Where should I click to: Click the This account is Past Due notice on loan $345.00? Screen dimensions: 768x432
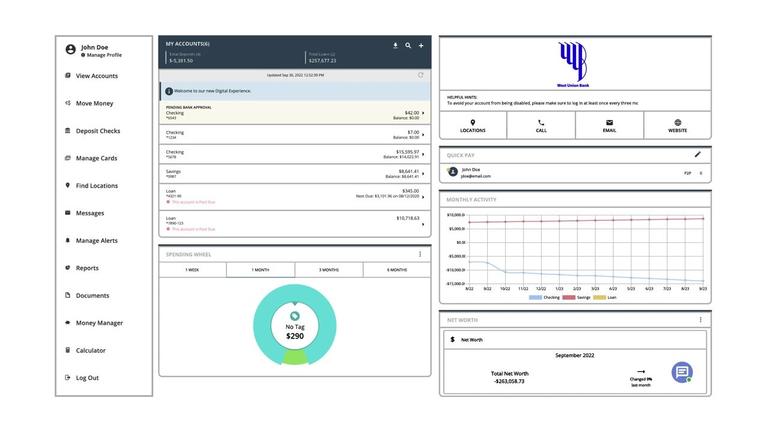[193, 202]
